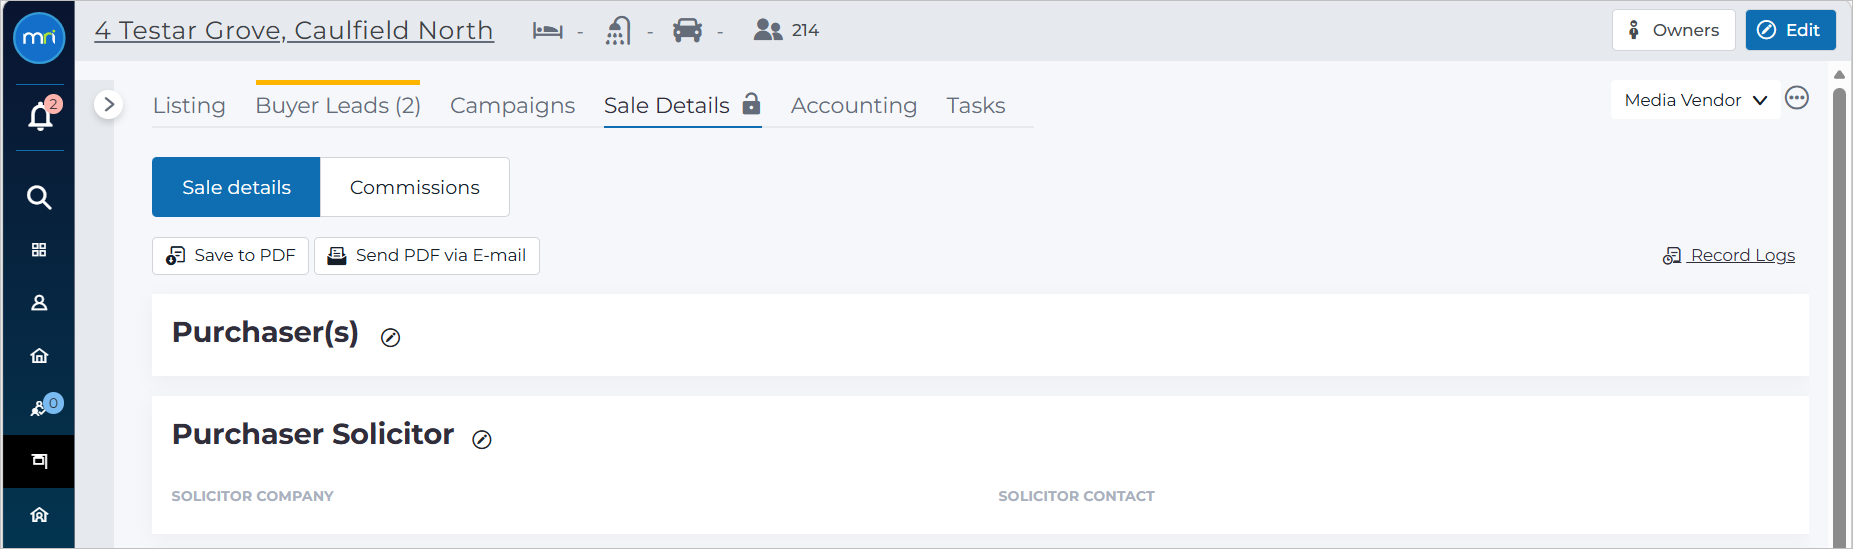
Task: Click the contacts count icon showing 214
Action: 768,30
